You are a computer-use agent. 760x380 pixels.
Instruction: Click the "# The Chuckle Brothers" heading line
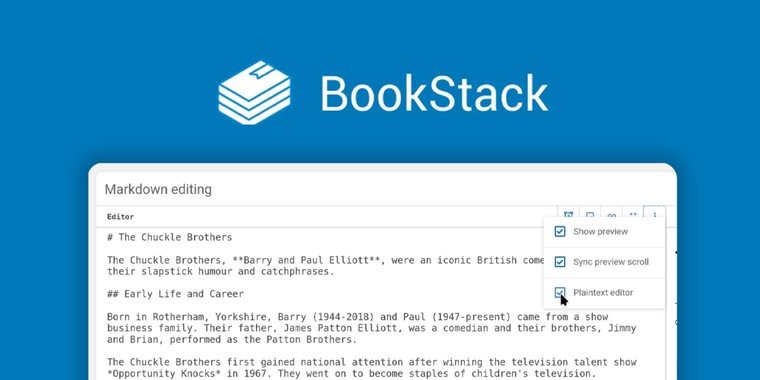170,237
